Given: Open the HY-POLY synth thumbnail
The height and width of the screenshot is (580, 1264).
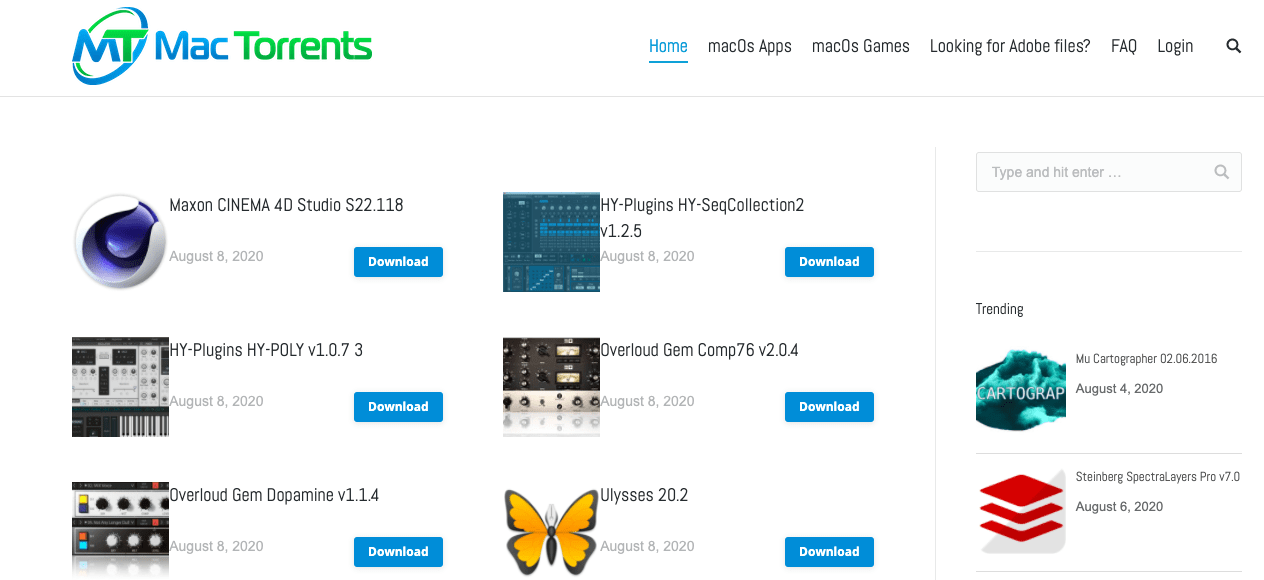Looking at the screenshot, I should [x=120, y=386].
